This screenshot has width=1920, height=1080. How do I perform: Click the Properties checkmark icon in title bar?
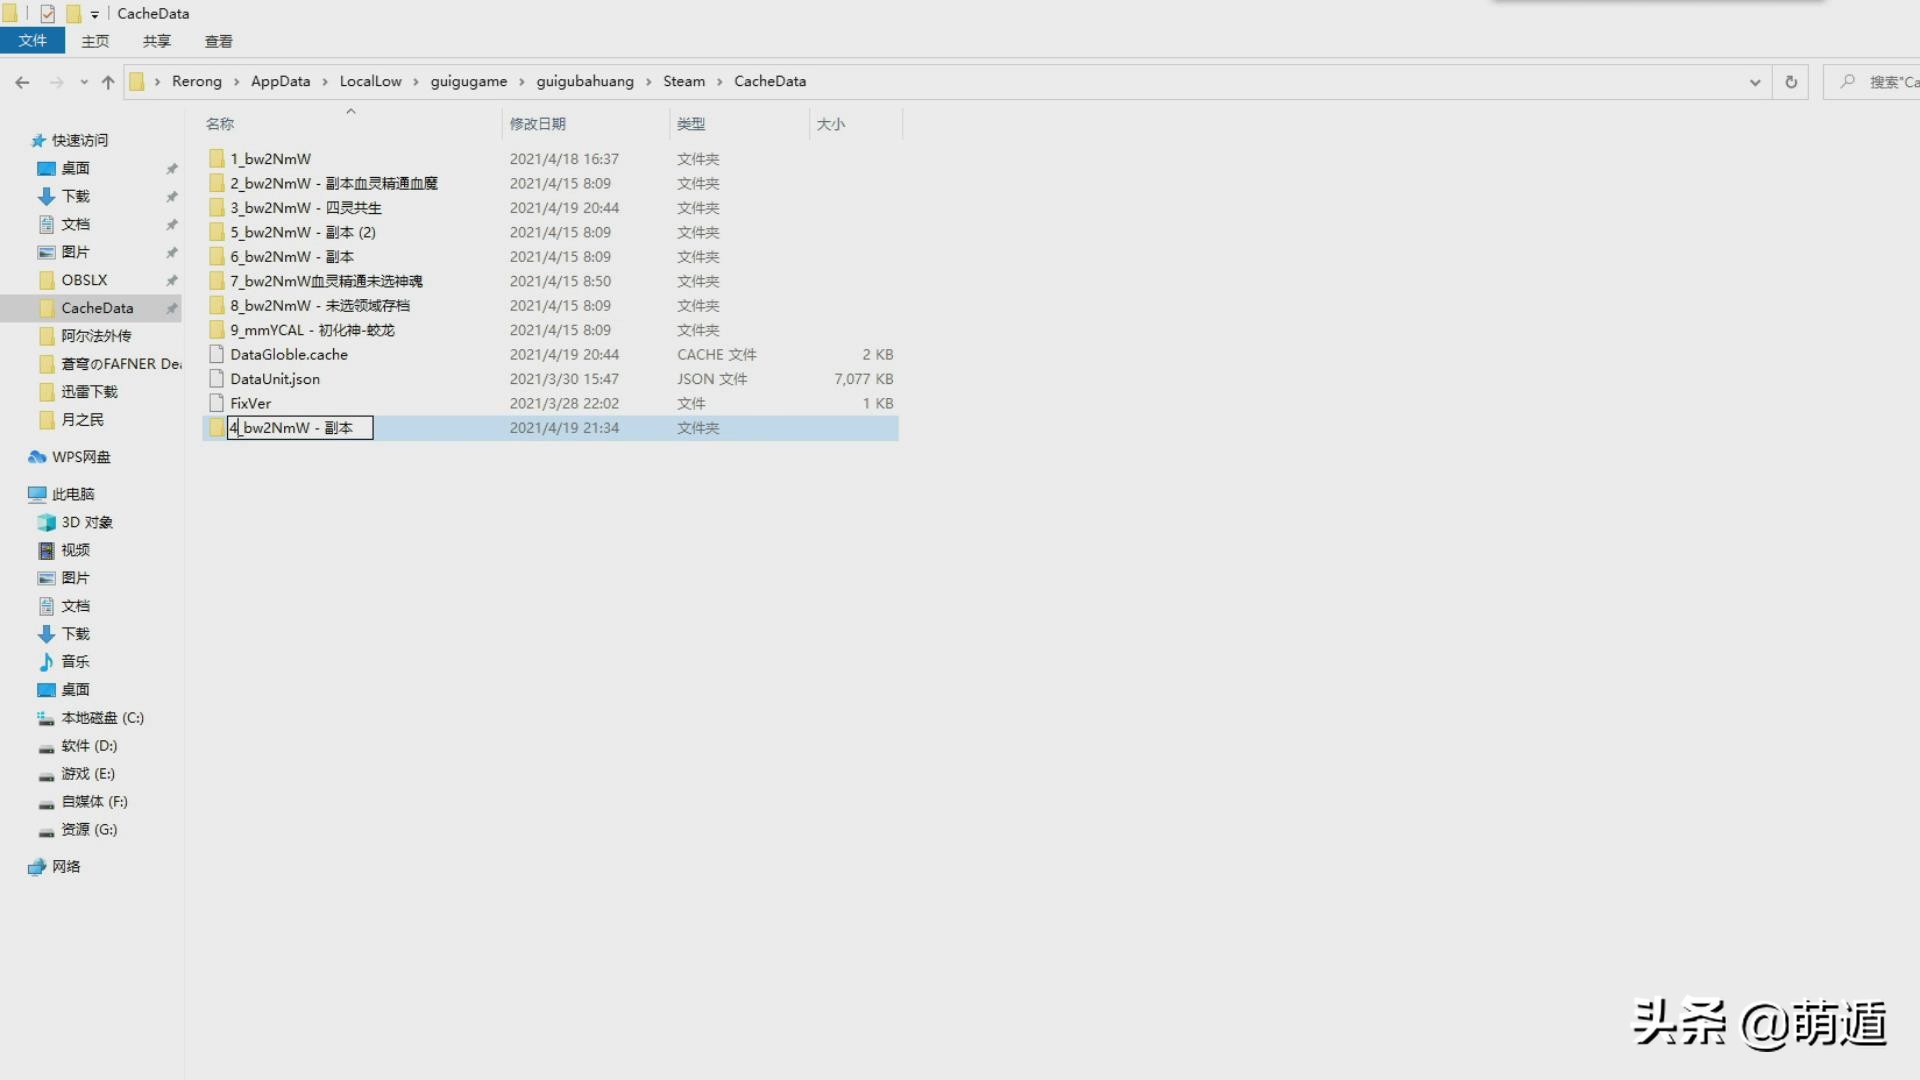pyautogui.click(x=47, y=14)
